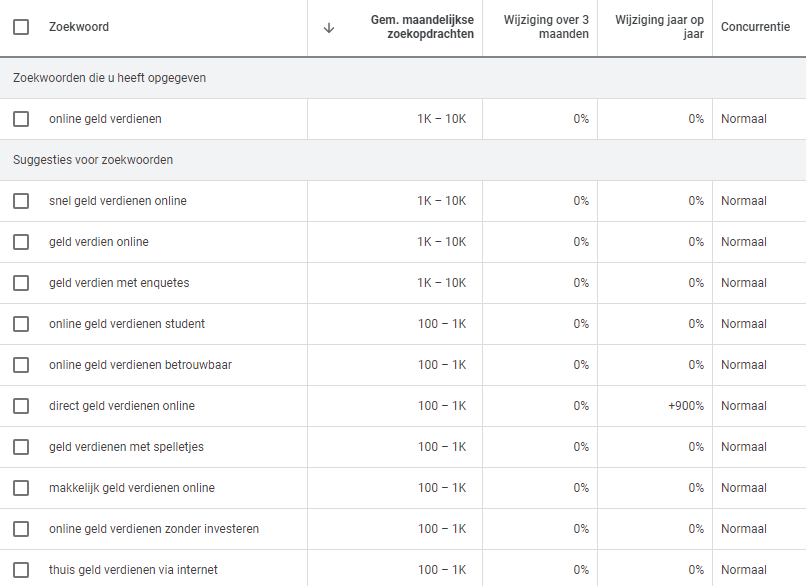
Task: Click keyword 'makkelijk geld verdienen online'
Action: (x=132, y=488)
